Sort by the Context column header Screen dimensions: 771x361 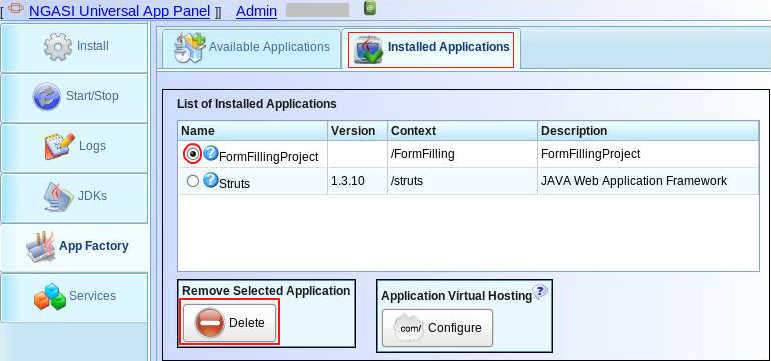click(x=462, y=131)
